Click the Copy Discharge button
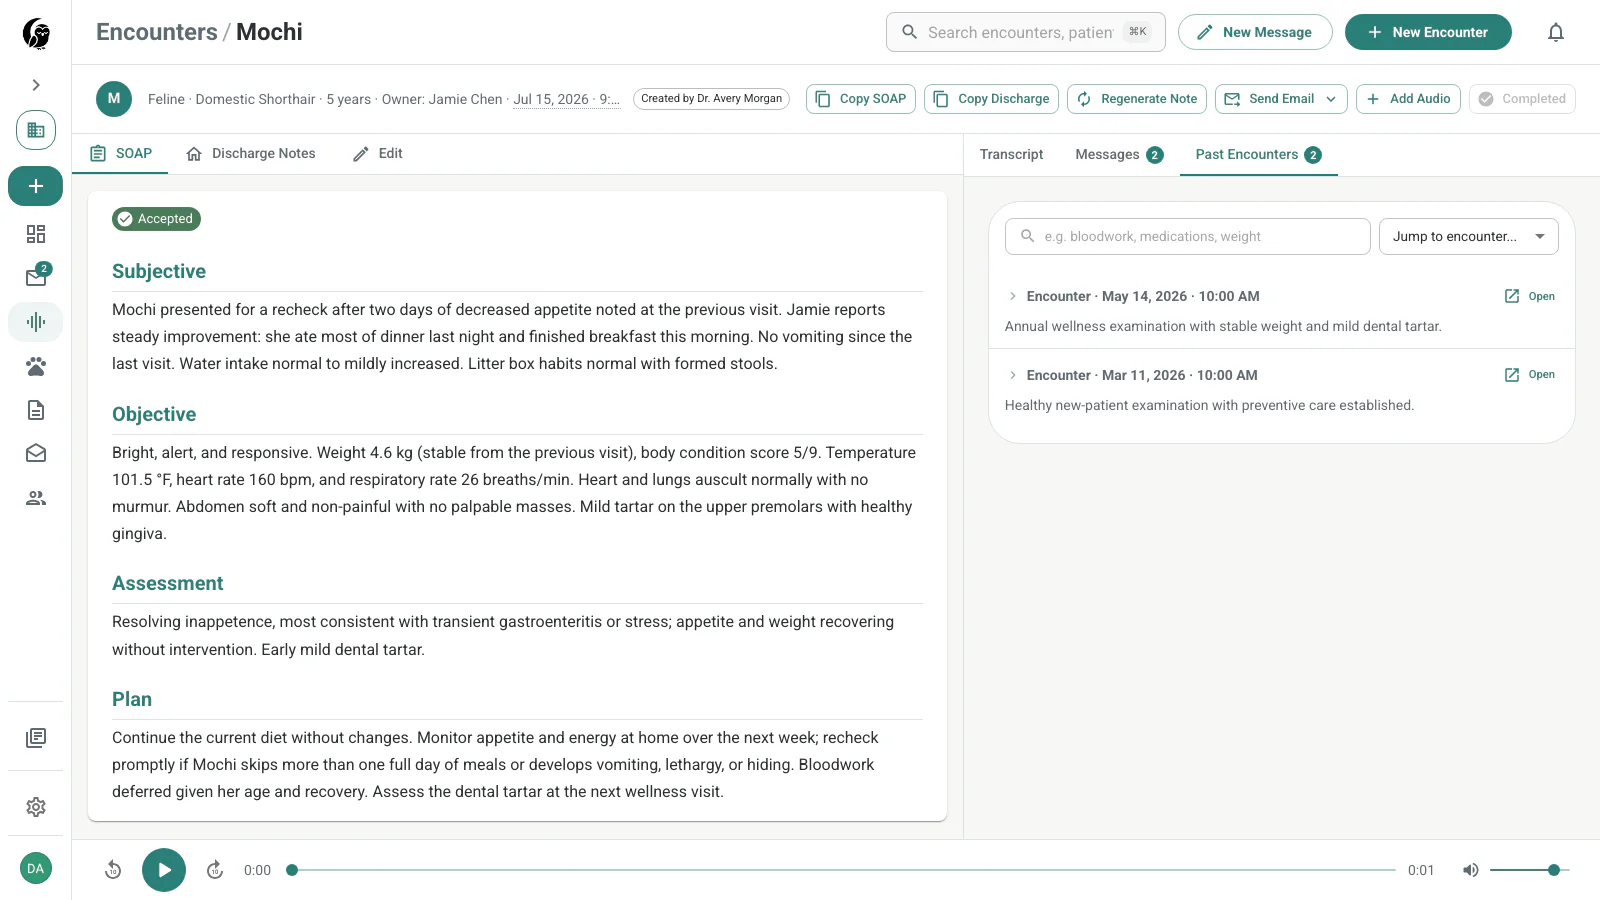Screen dimensions: 1600x900 coord(992,99)
